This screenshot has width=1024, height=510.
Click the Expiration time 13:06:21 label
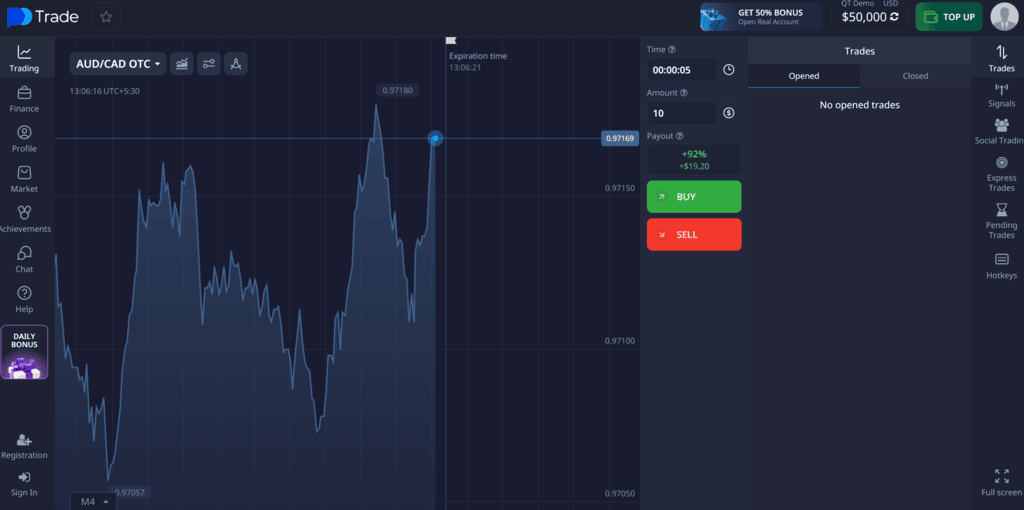pos(478,61)
